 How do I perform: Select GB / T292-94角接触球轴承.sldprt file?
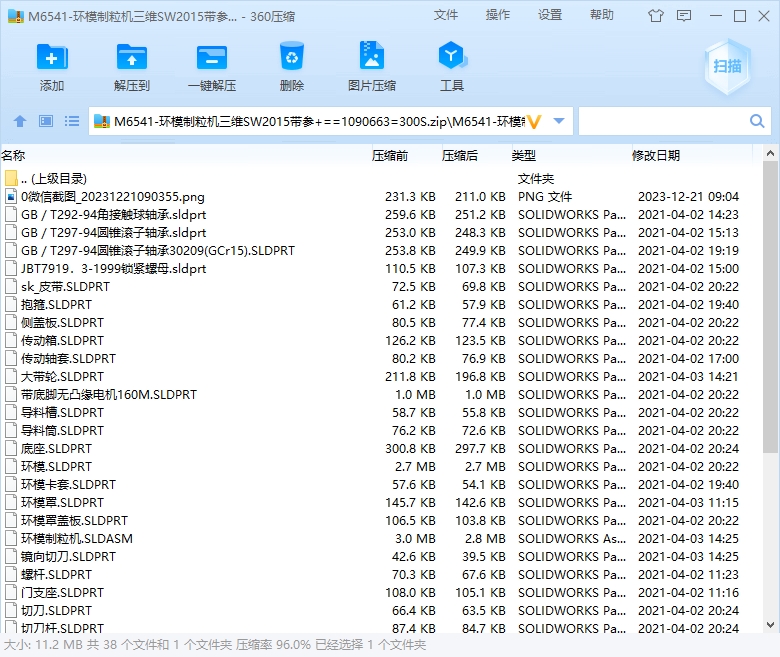(381, 214)
